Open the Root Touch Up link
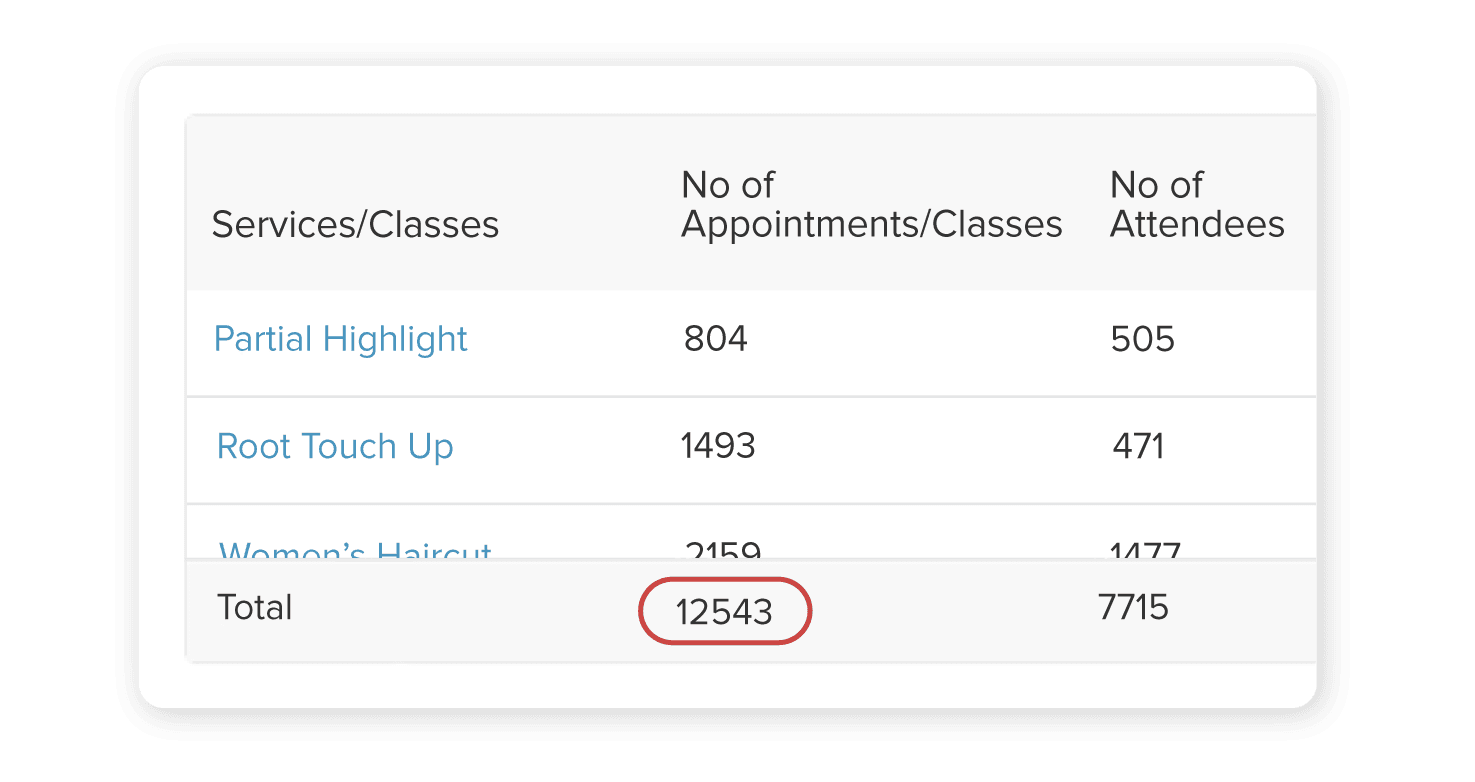Viewport: 1475px width, 782px height. click(x=335, y=446)
